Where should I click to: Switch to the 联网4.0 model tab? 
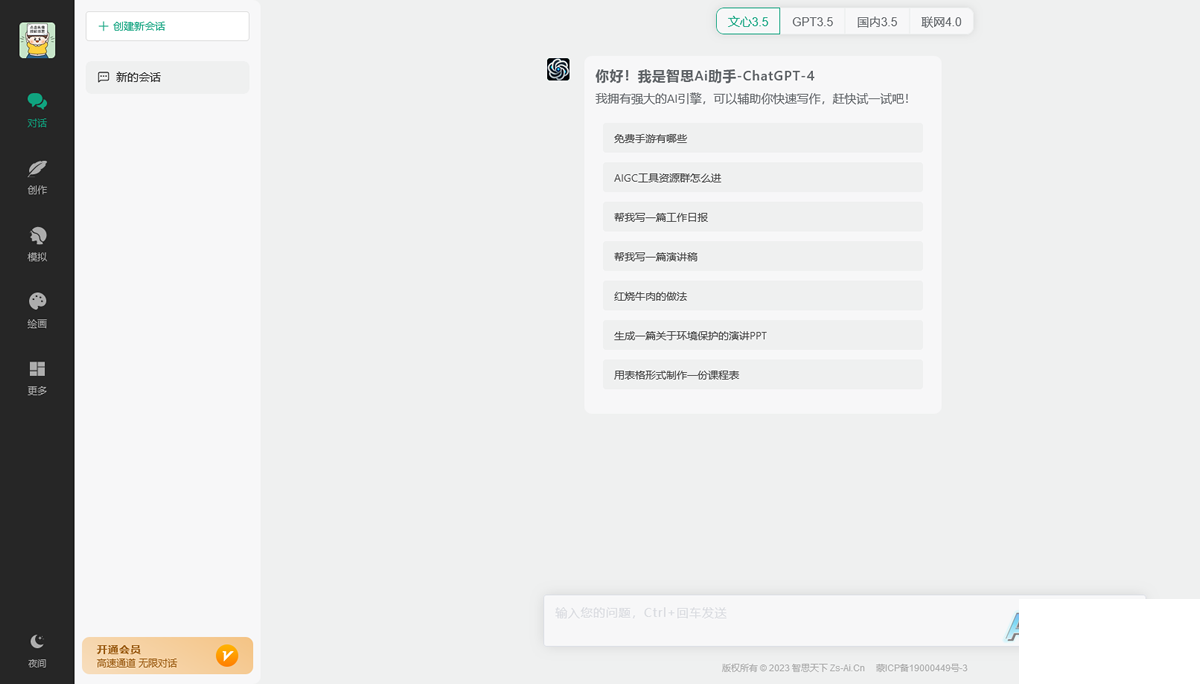tap(941, 21)
